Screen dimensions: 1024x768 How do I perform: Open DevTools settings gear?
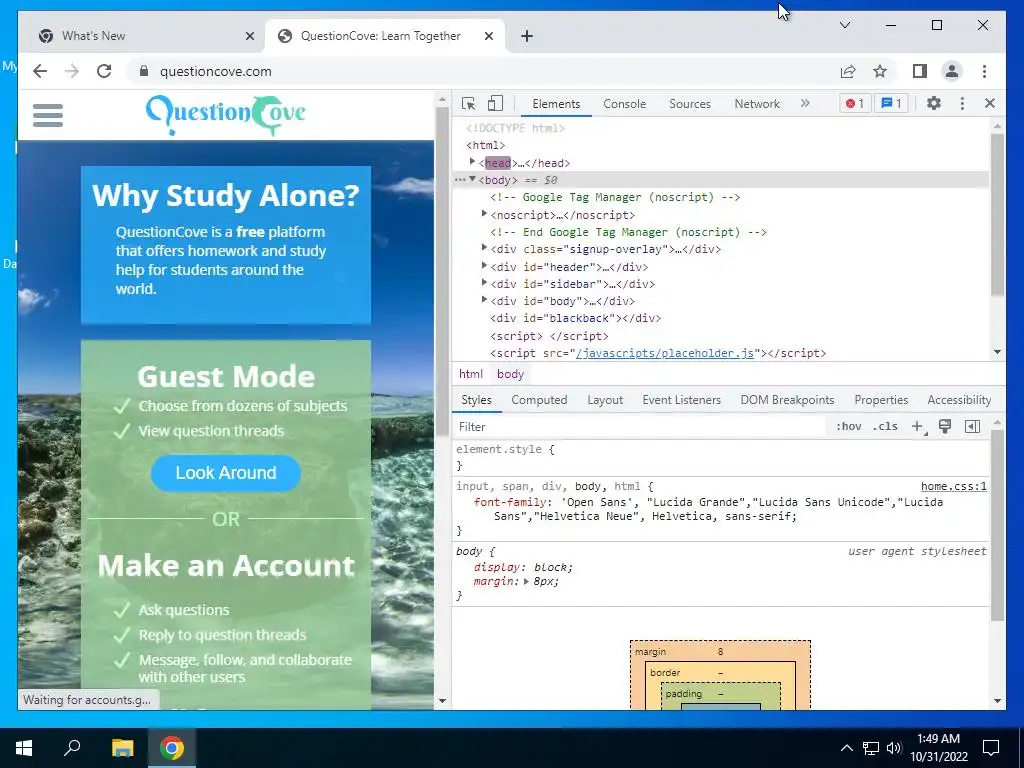(934, 103)
